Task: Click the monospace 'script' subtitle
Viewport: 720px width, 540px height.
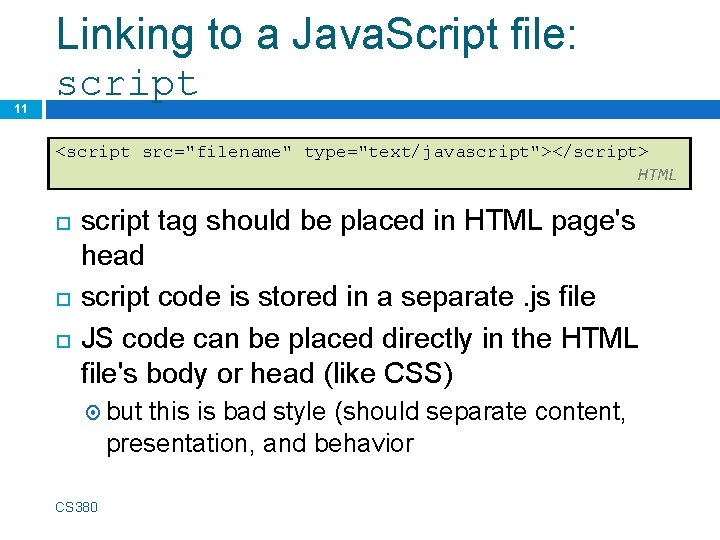Action: (128, 84)
